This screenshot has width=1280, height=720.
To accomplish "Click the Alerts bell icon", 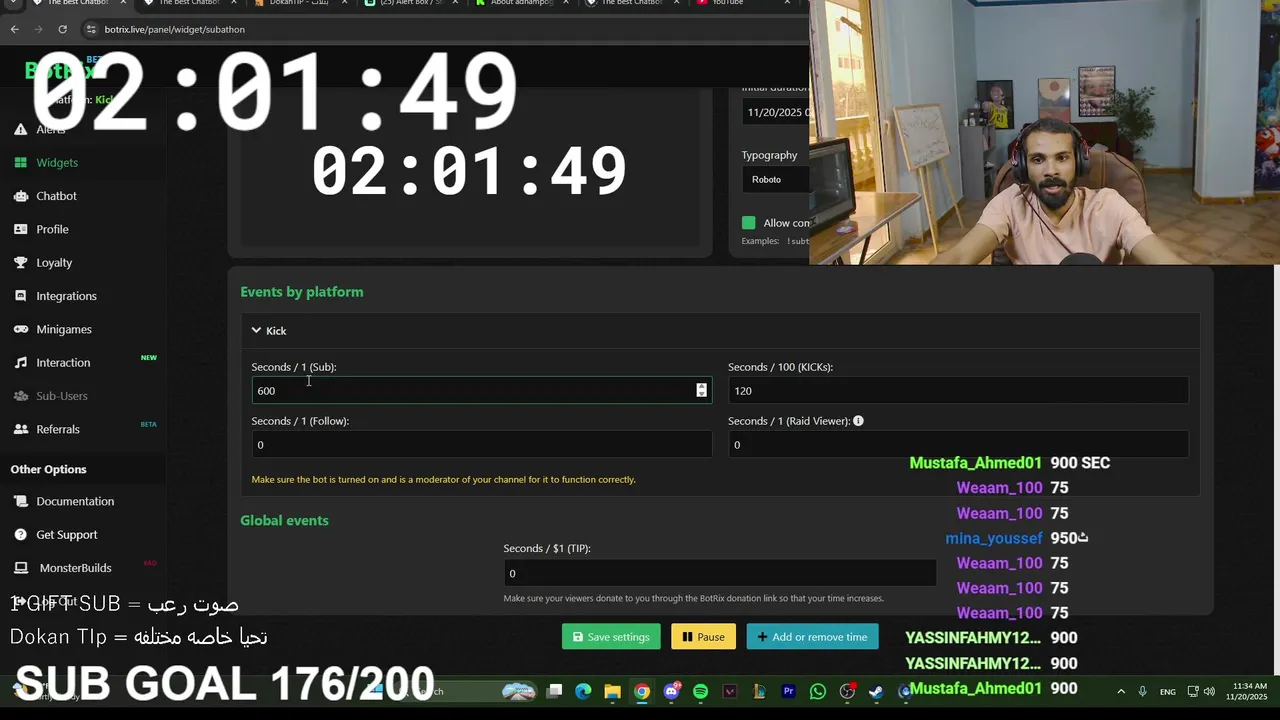I will tap(20, 129).
